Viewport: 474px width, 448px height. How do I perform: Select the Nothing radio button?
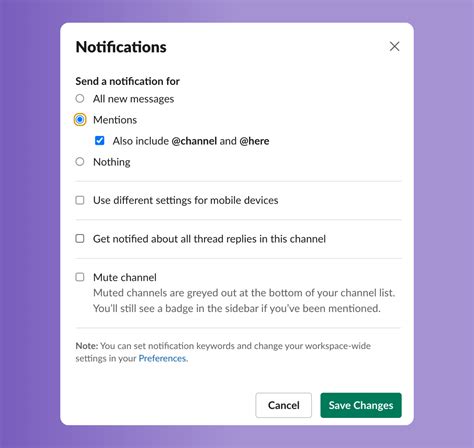[x=80, y=162]
